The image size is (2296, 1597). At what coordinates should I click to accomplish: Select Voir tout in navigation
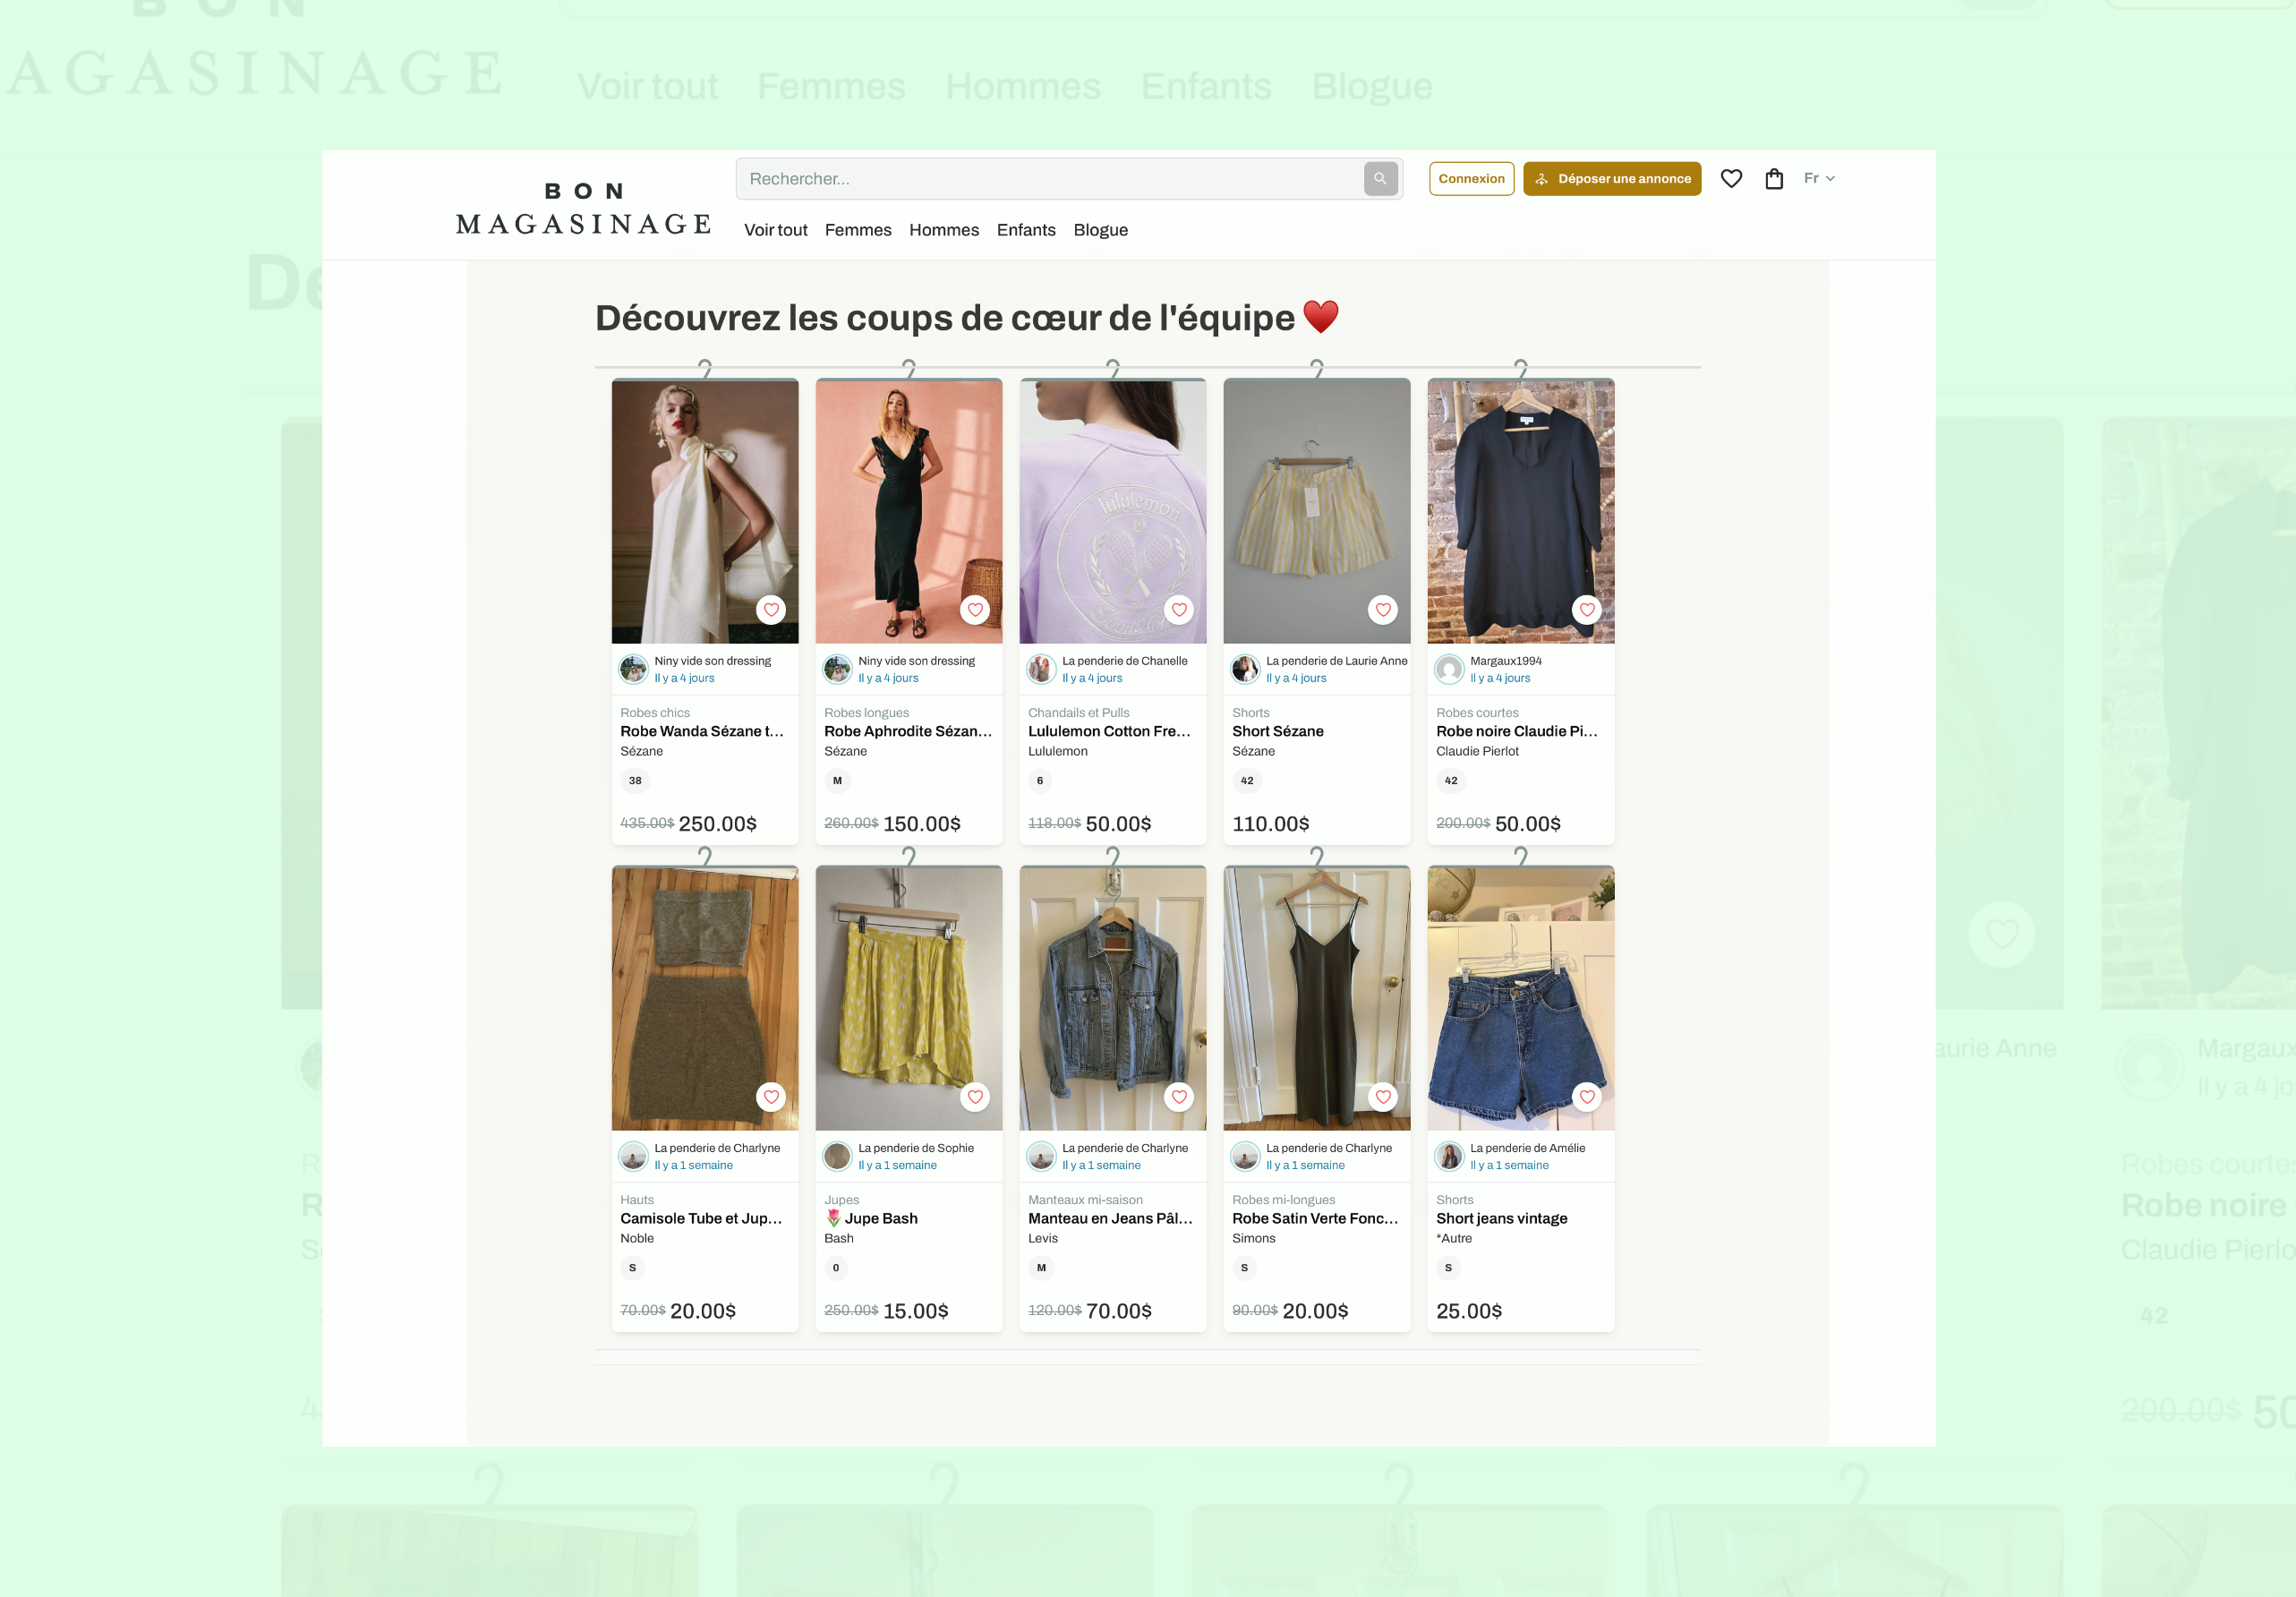(775, 230)
